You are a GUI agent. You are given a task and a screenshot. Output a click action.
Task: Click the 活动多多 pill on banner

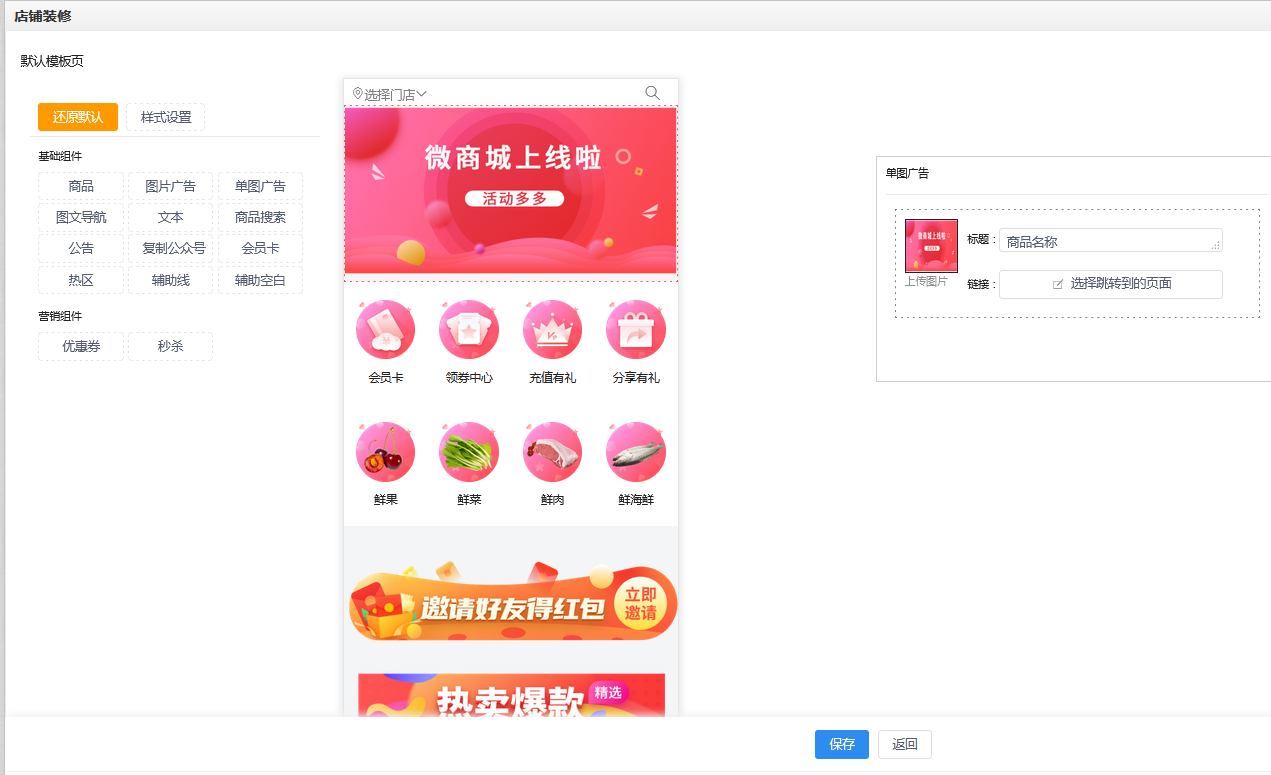pos(515,198)
